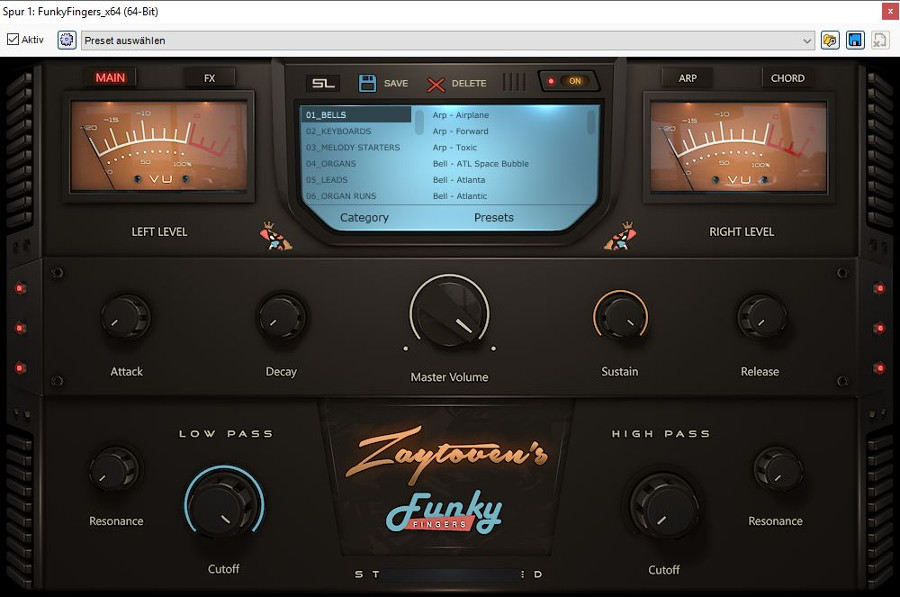Click the save preset disk icon in host bar
This screenshot has height=597, width=900.
coord(855,40)
